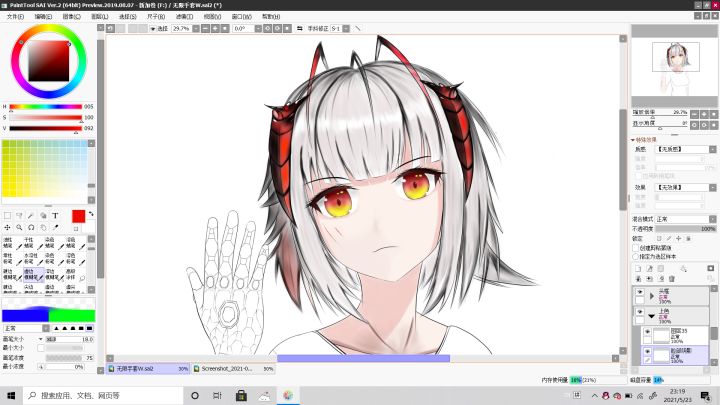The width and height of the screenshot is (720, 405).
Task: Adjust brush size 画笔大小 slider
Action: [x=69, y=339]
